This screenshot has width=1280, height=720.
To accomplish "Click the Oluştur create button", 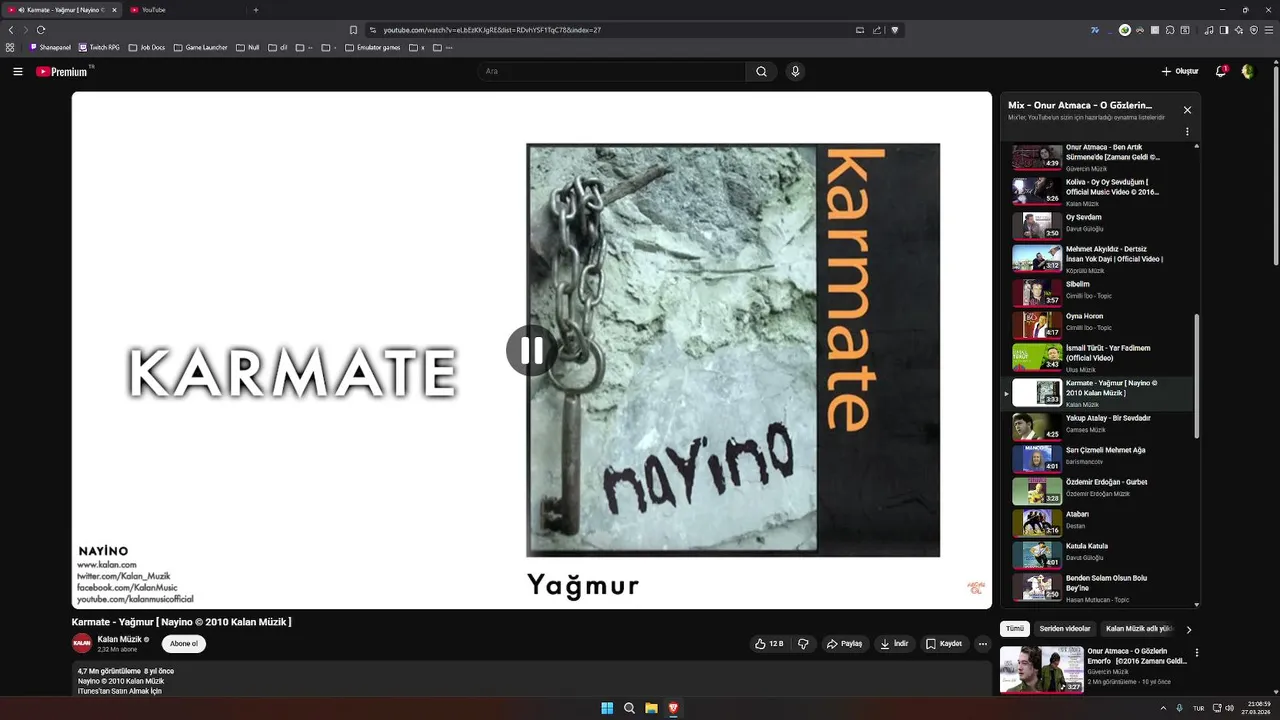I will pos(1179,71).
